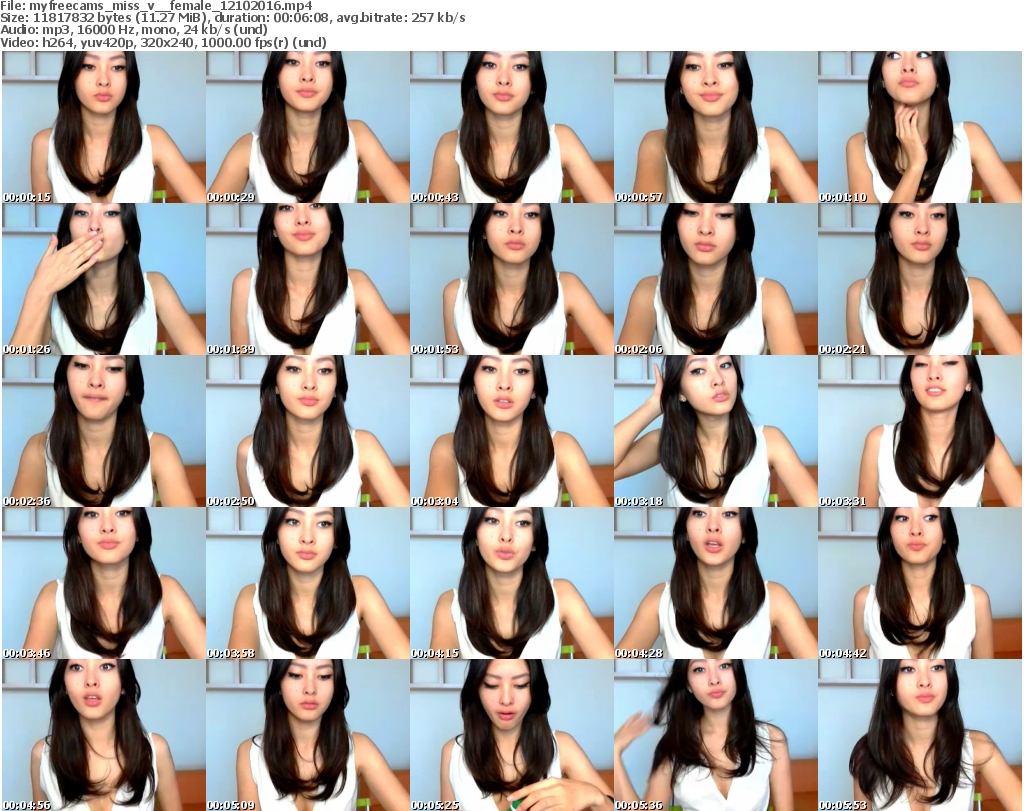Click the 00:02:50 timestamp label
The height and width of the screenshot is (811, 1024).
231,501
